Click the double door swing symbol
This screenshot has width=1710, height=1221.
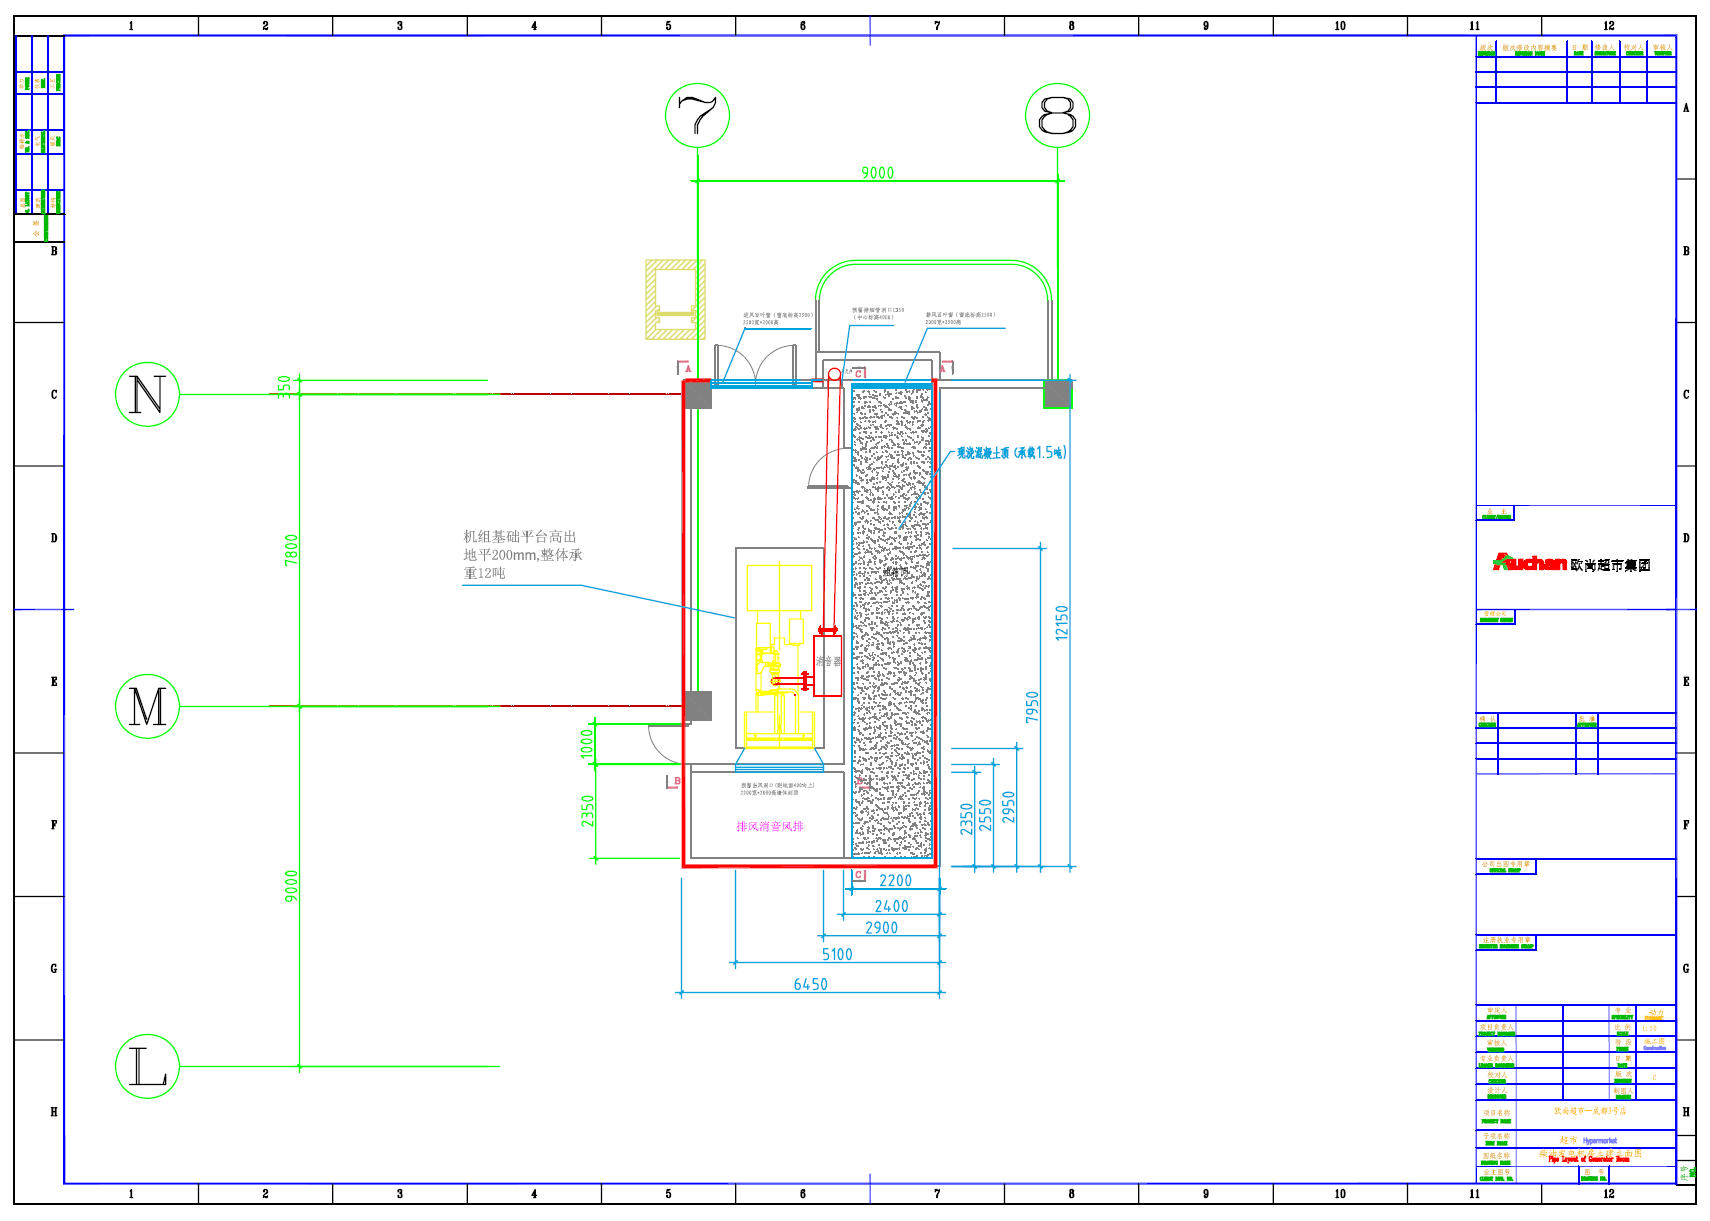pyautogui.click(x=757, y=364)
